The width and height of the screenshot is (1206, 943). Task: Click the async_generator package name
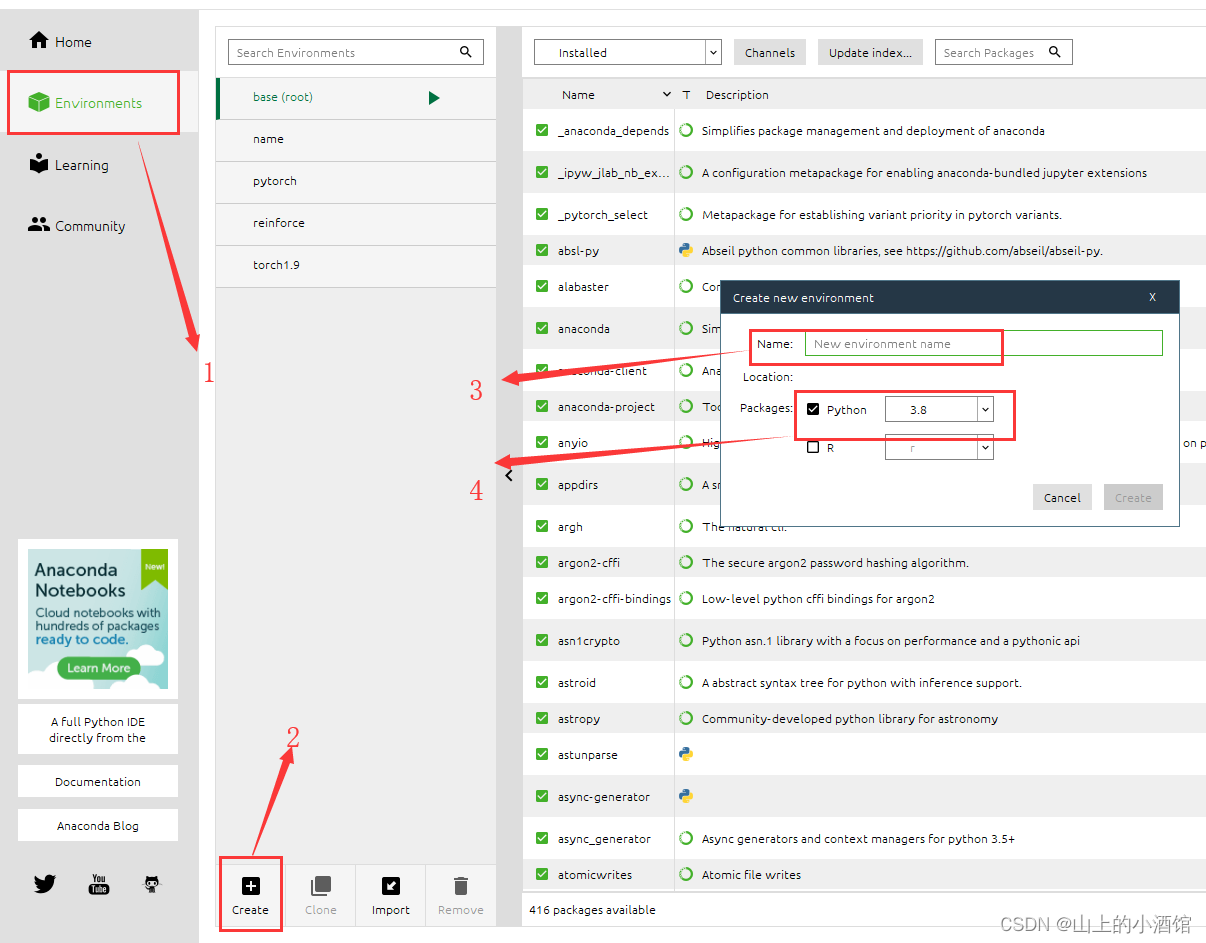click(604, 838)
